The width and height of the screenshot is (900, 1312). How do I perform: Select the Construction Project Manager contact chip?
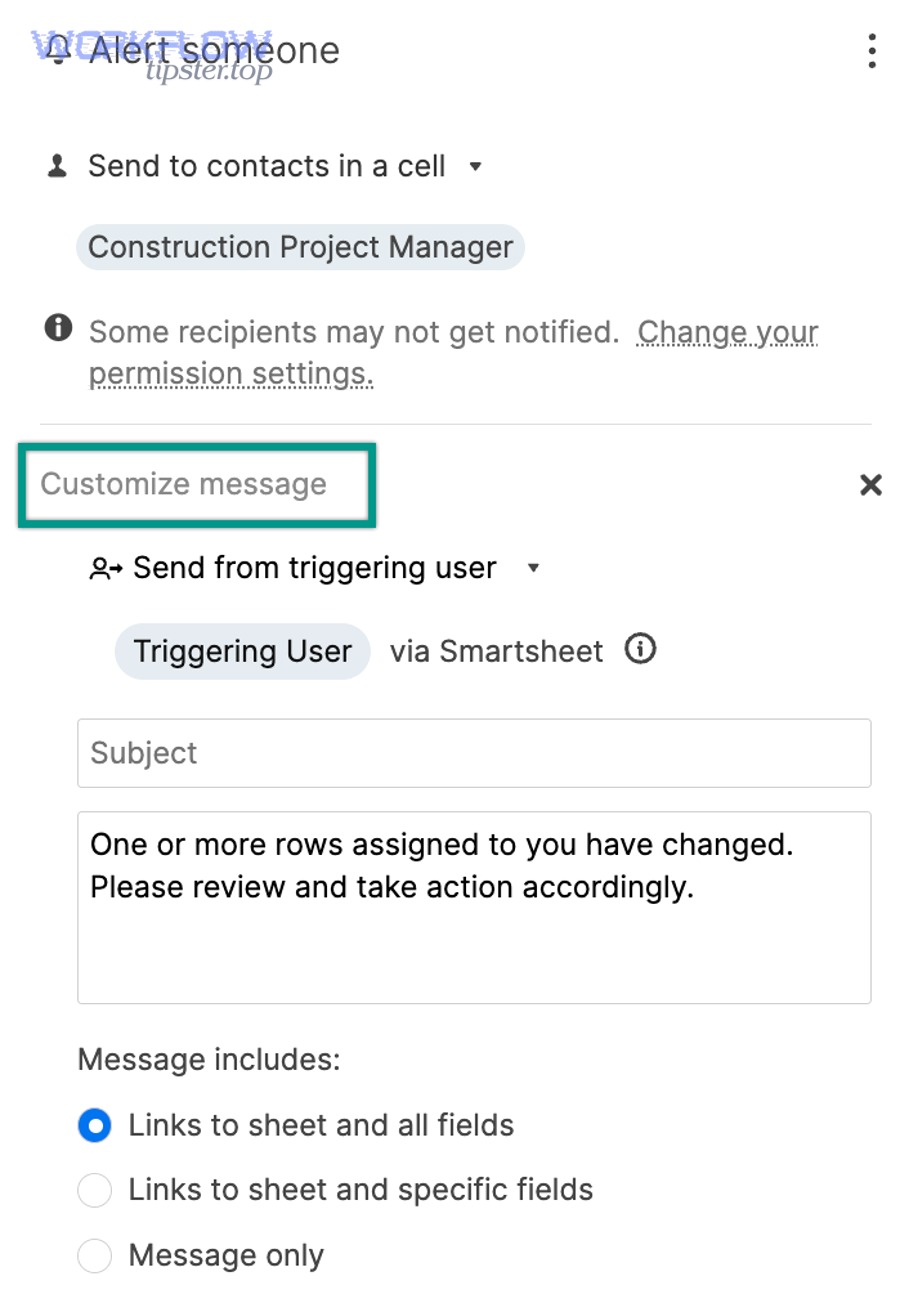(299, 246)
